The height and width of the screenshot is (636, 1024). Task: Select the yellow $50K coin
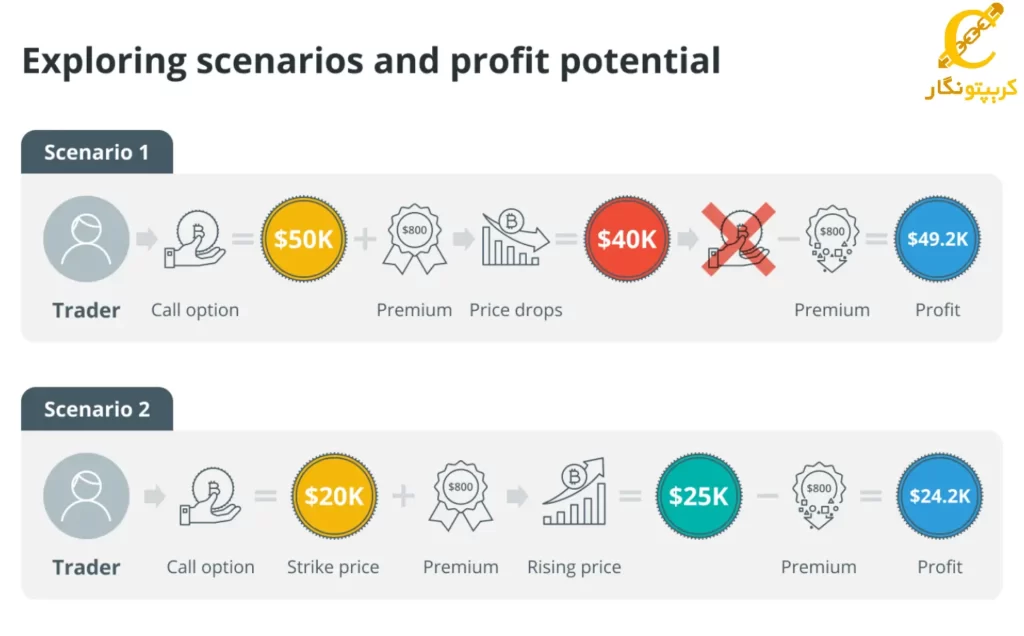(304, 239)
